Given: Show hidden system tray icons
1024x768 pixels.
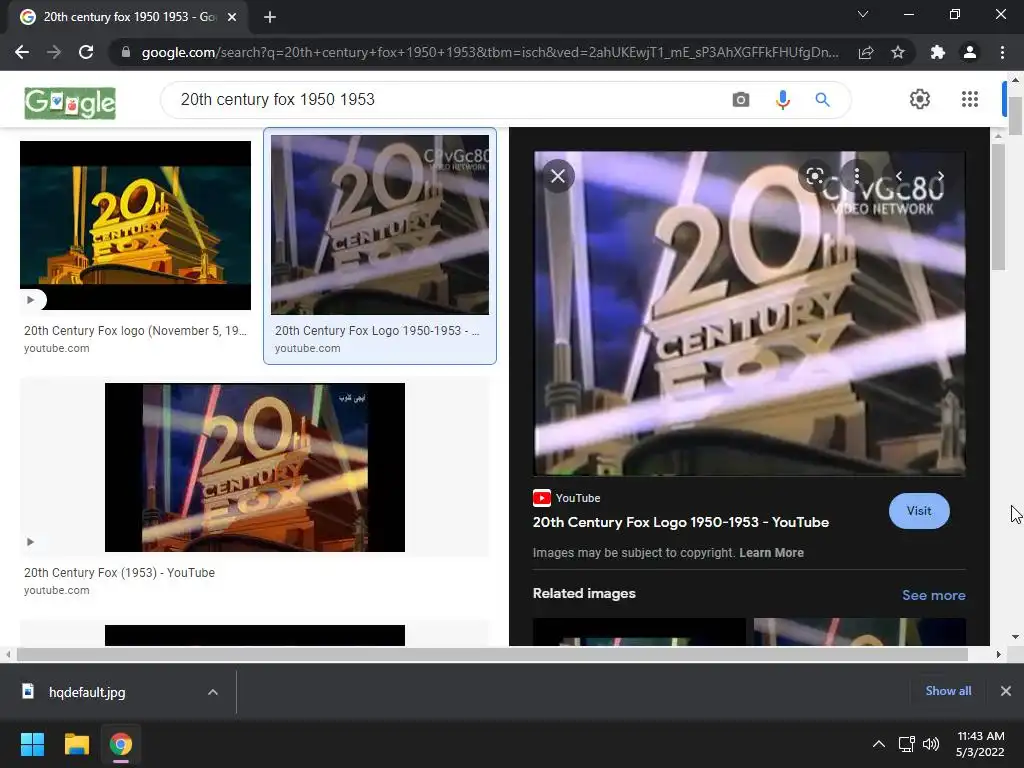Looking at the screenshot, I should [879, 744].
